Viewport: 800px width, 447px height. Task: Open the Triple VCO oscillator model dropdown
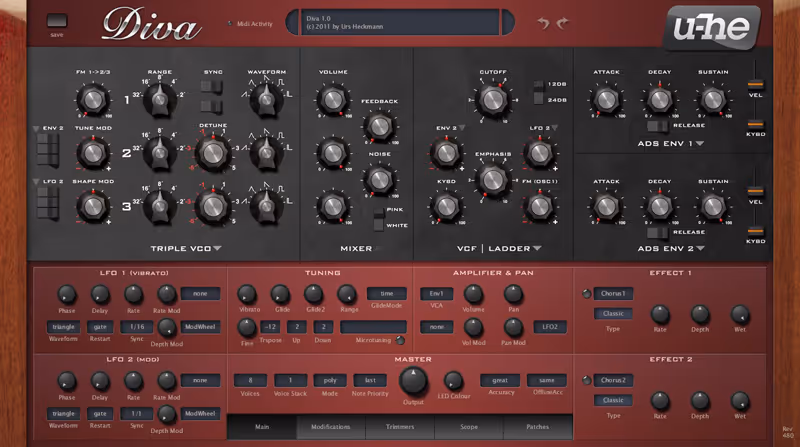(x=217, y=248)
